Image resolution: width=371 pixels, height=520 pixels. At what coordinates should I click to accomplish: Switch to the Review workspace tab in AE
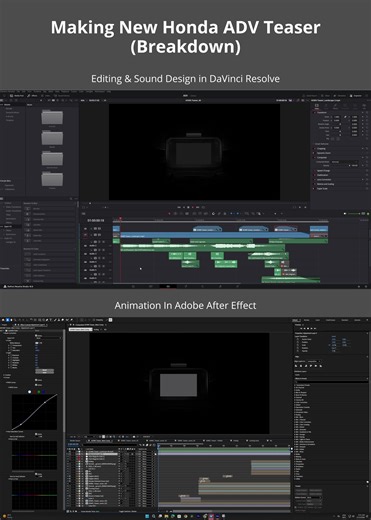pos(306,320)
